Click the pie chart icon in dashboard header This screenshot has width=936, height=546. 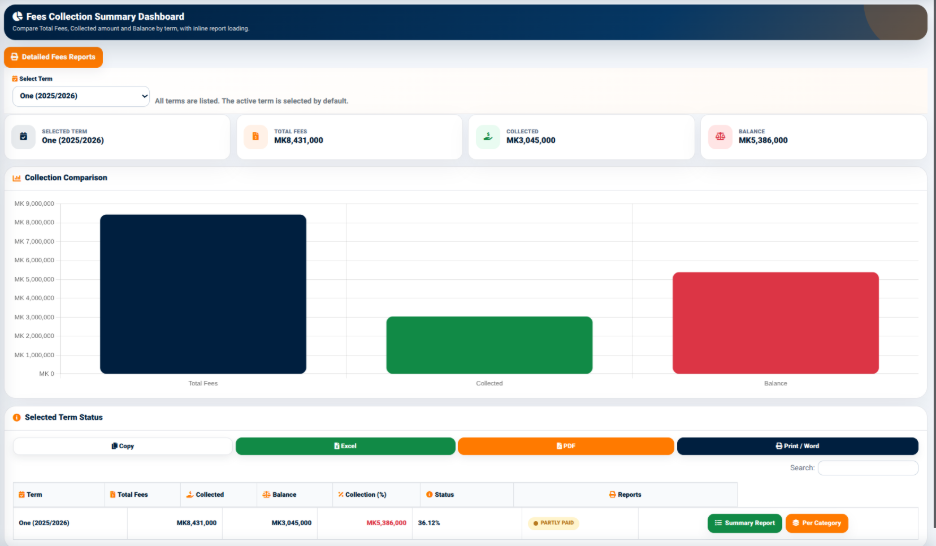[x=17, y=17]
